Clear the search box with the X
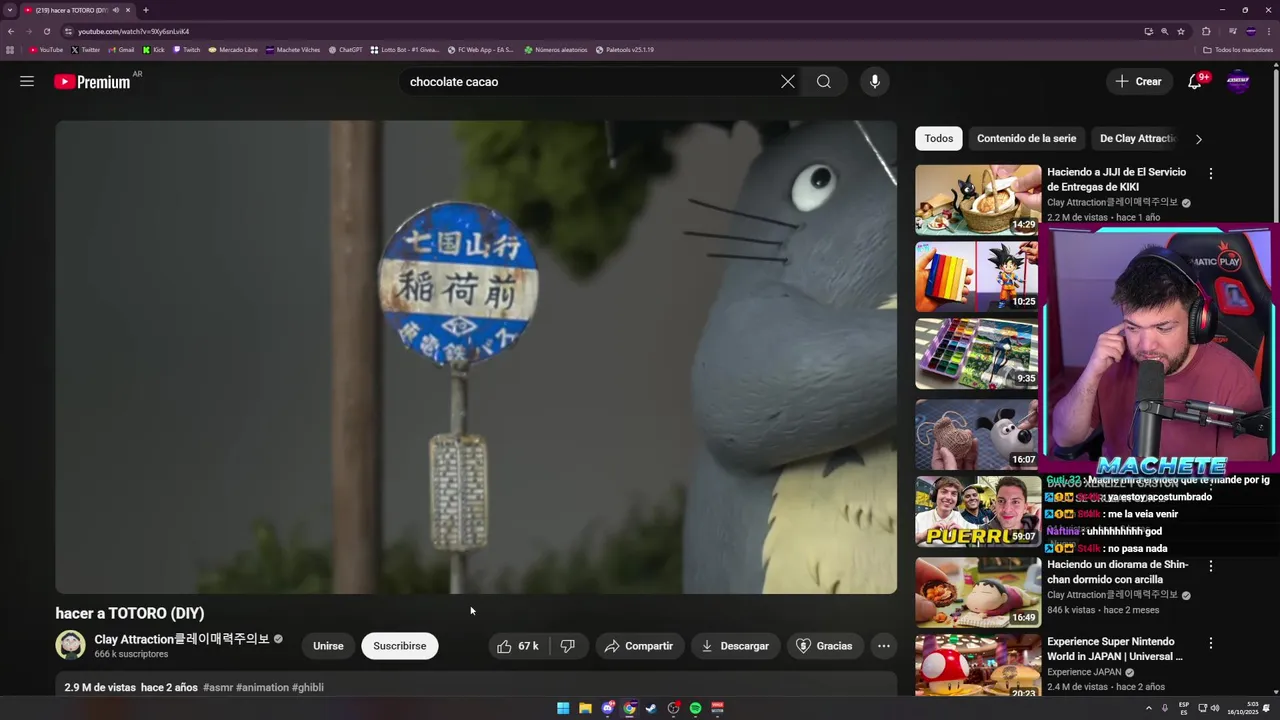This screenshot has width=1280, height=720. (788, 82)
